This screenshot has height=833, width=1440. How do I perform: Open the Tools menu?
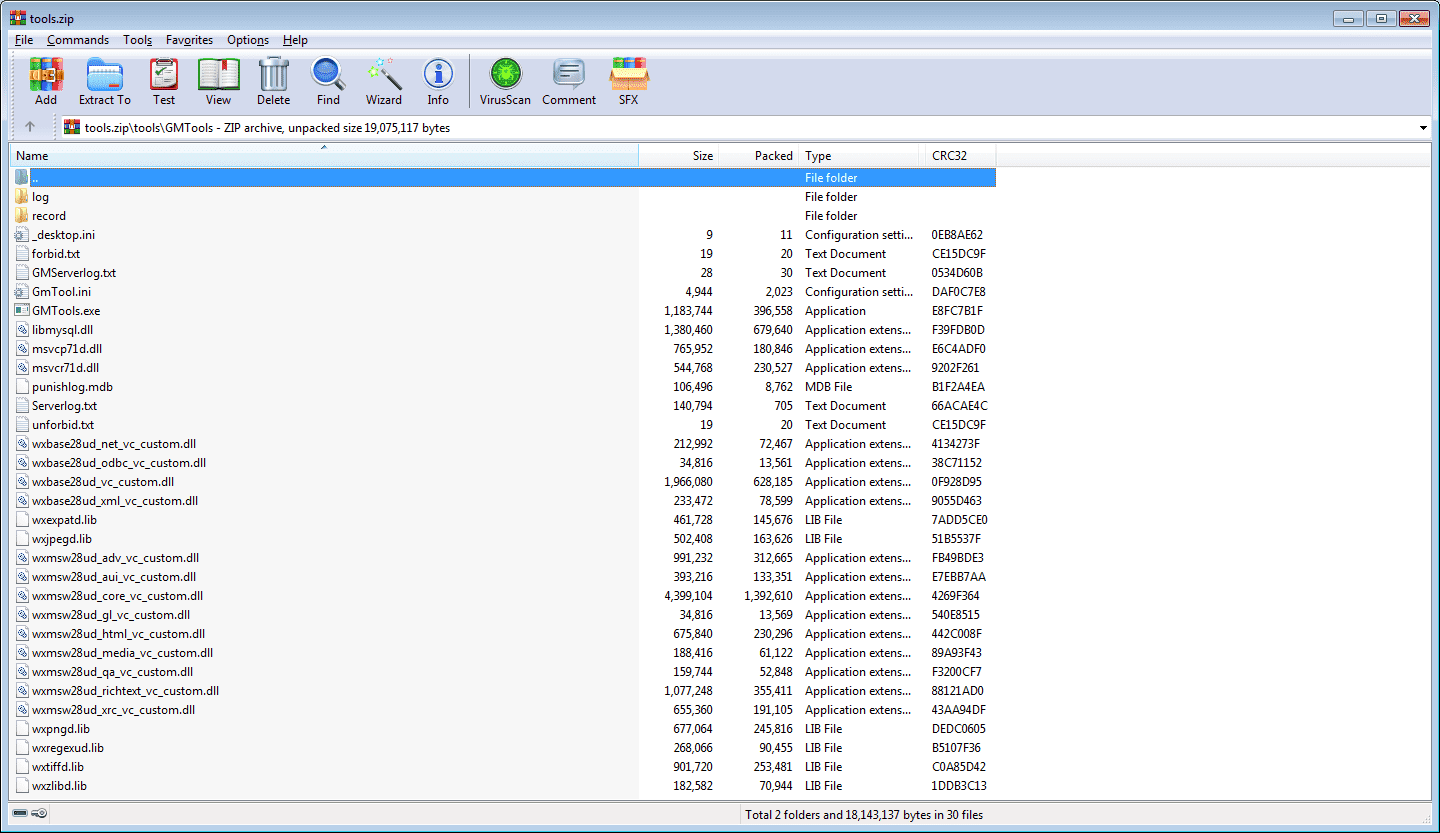[x=138, y=40]
